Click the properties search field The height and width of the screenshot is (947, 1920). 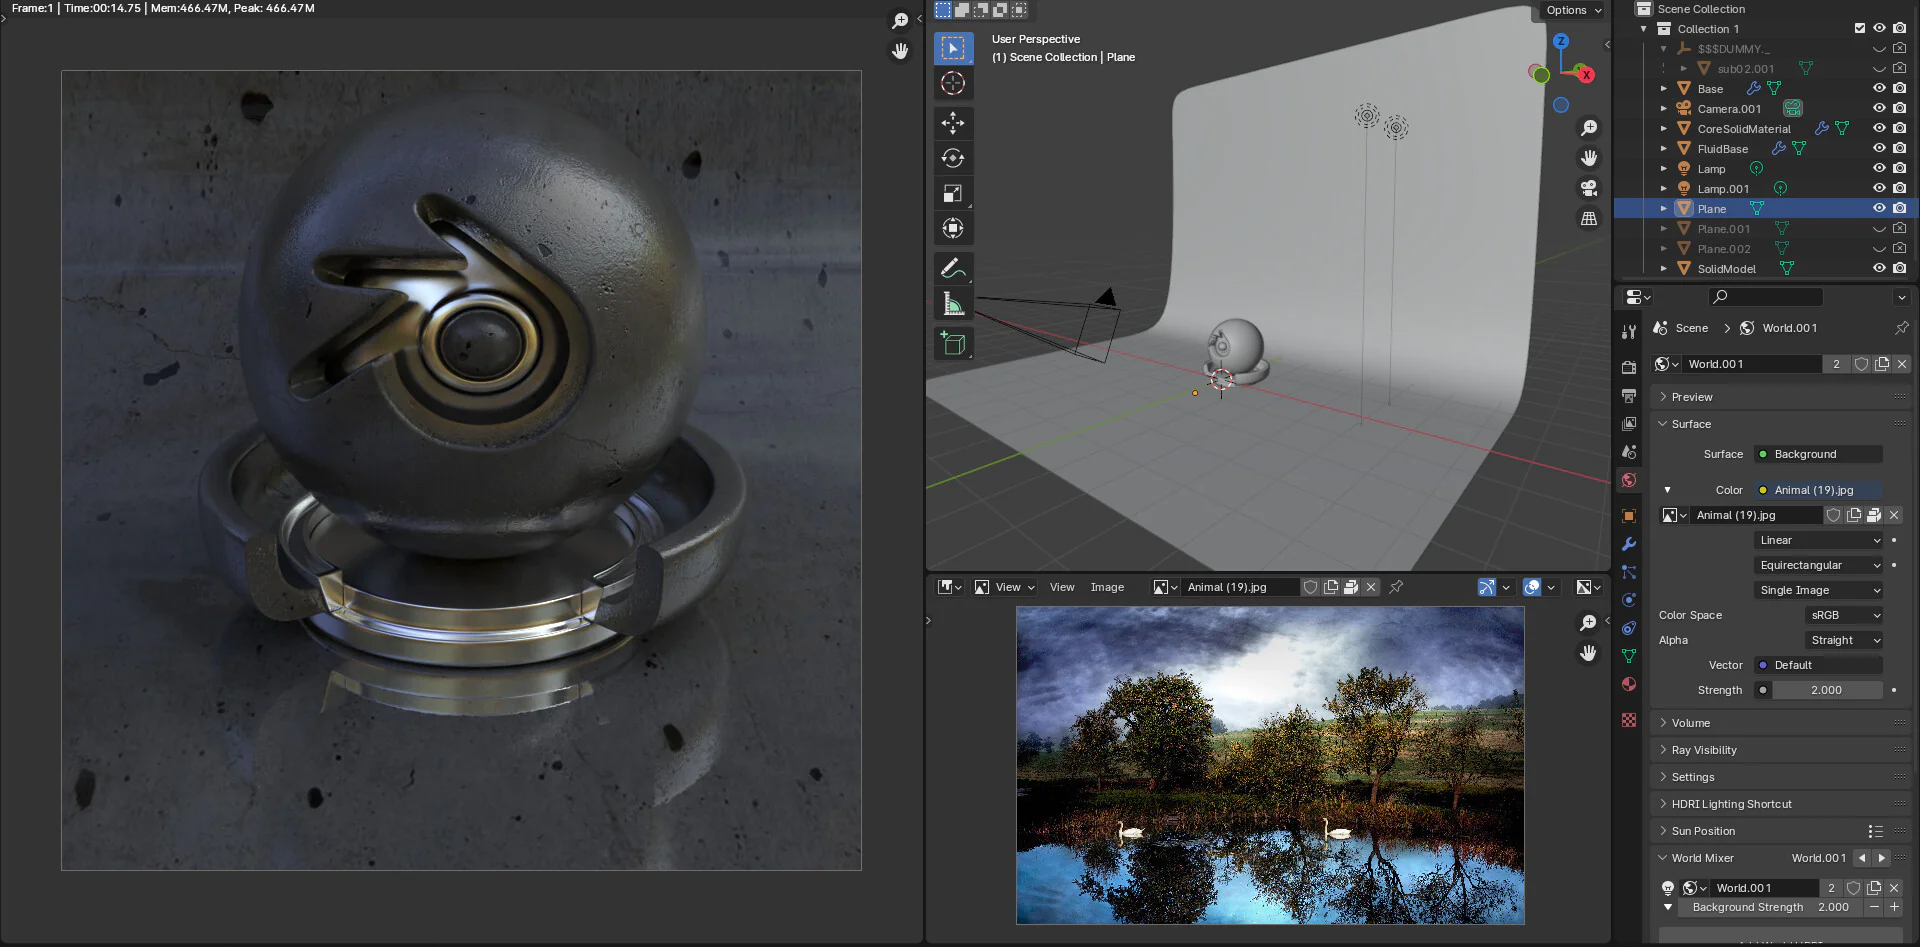1766,297
